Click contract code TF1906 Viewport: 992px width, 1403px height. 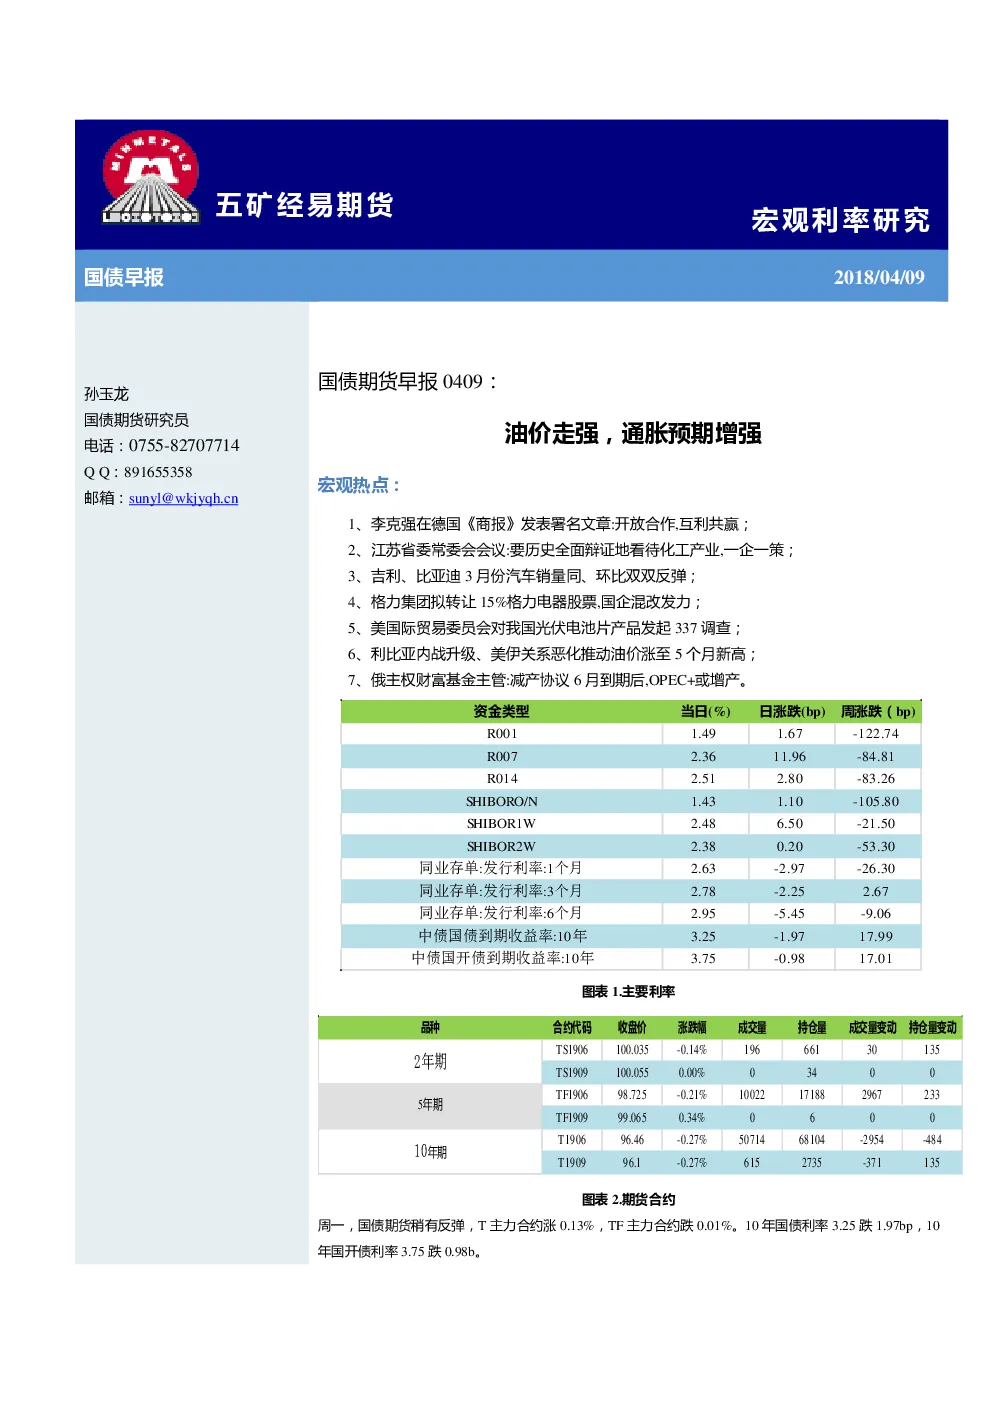pos(572,1095)
